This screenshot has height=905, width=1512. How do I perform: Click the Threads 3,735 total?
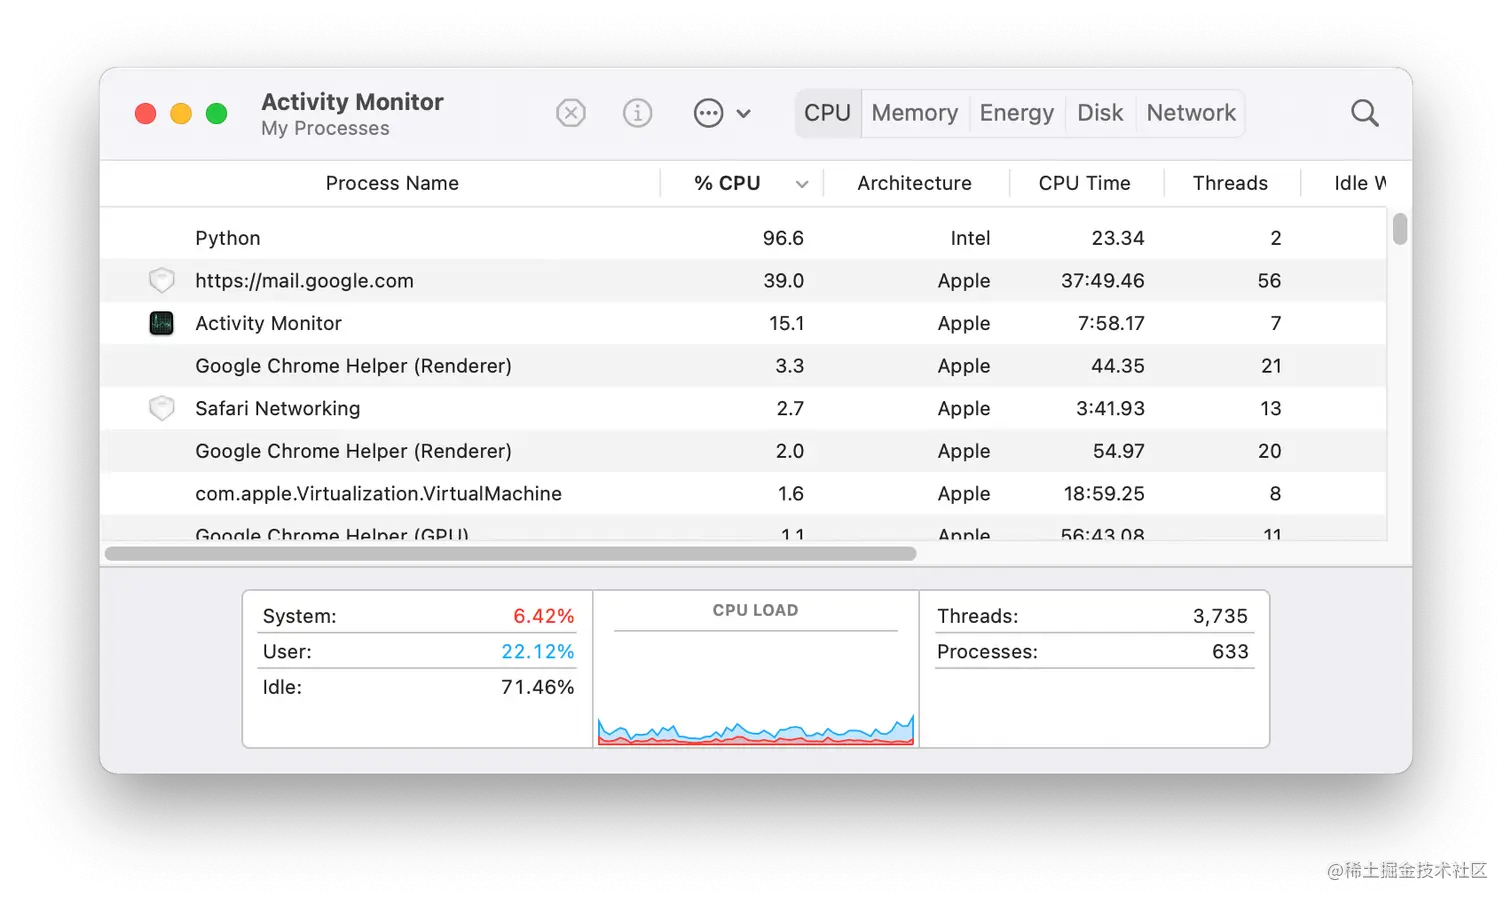[x=1220, y=616]
